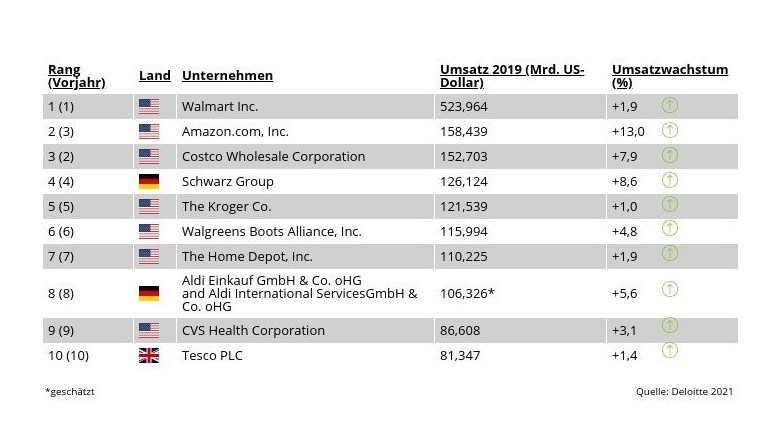Screen dimensions: 776x439
Task: Click the Unternehmen column header
Action: point(227,75)
